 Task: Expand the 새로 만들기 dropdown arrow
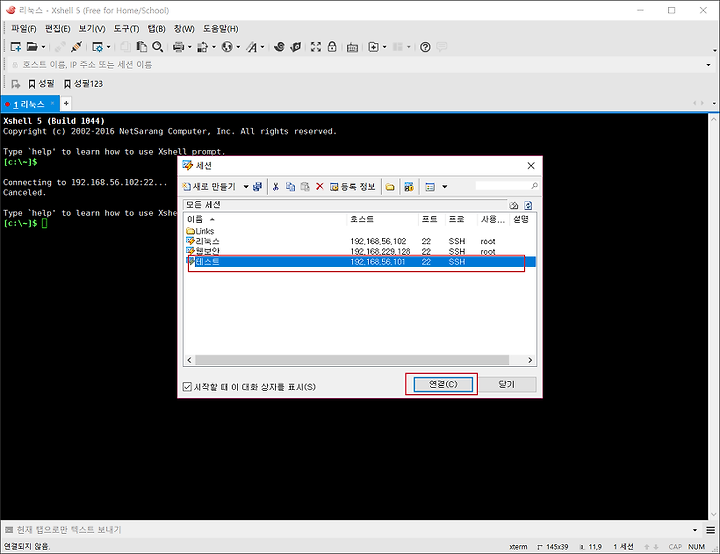point(246,187)
